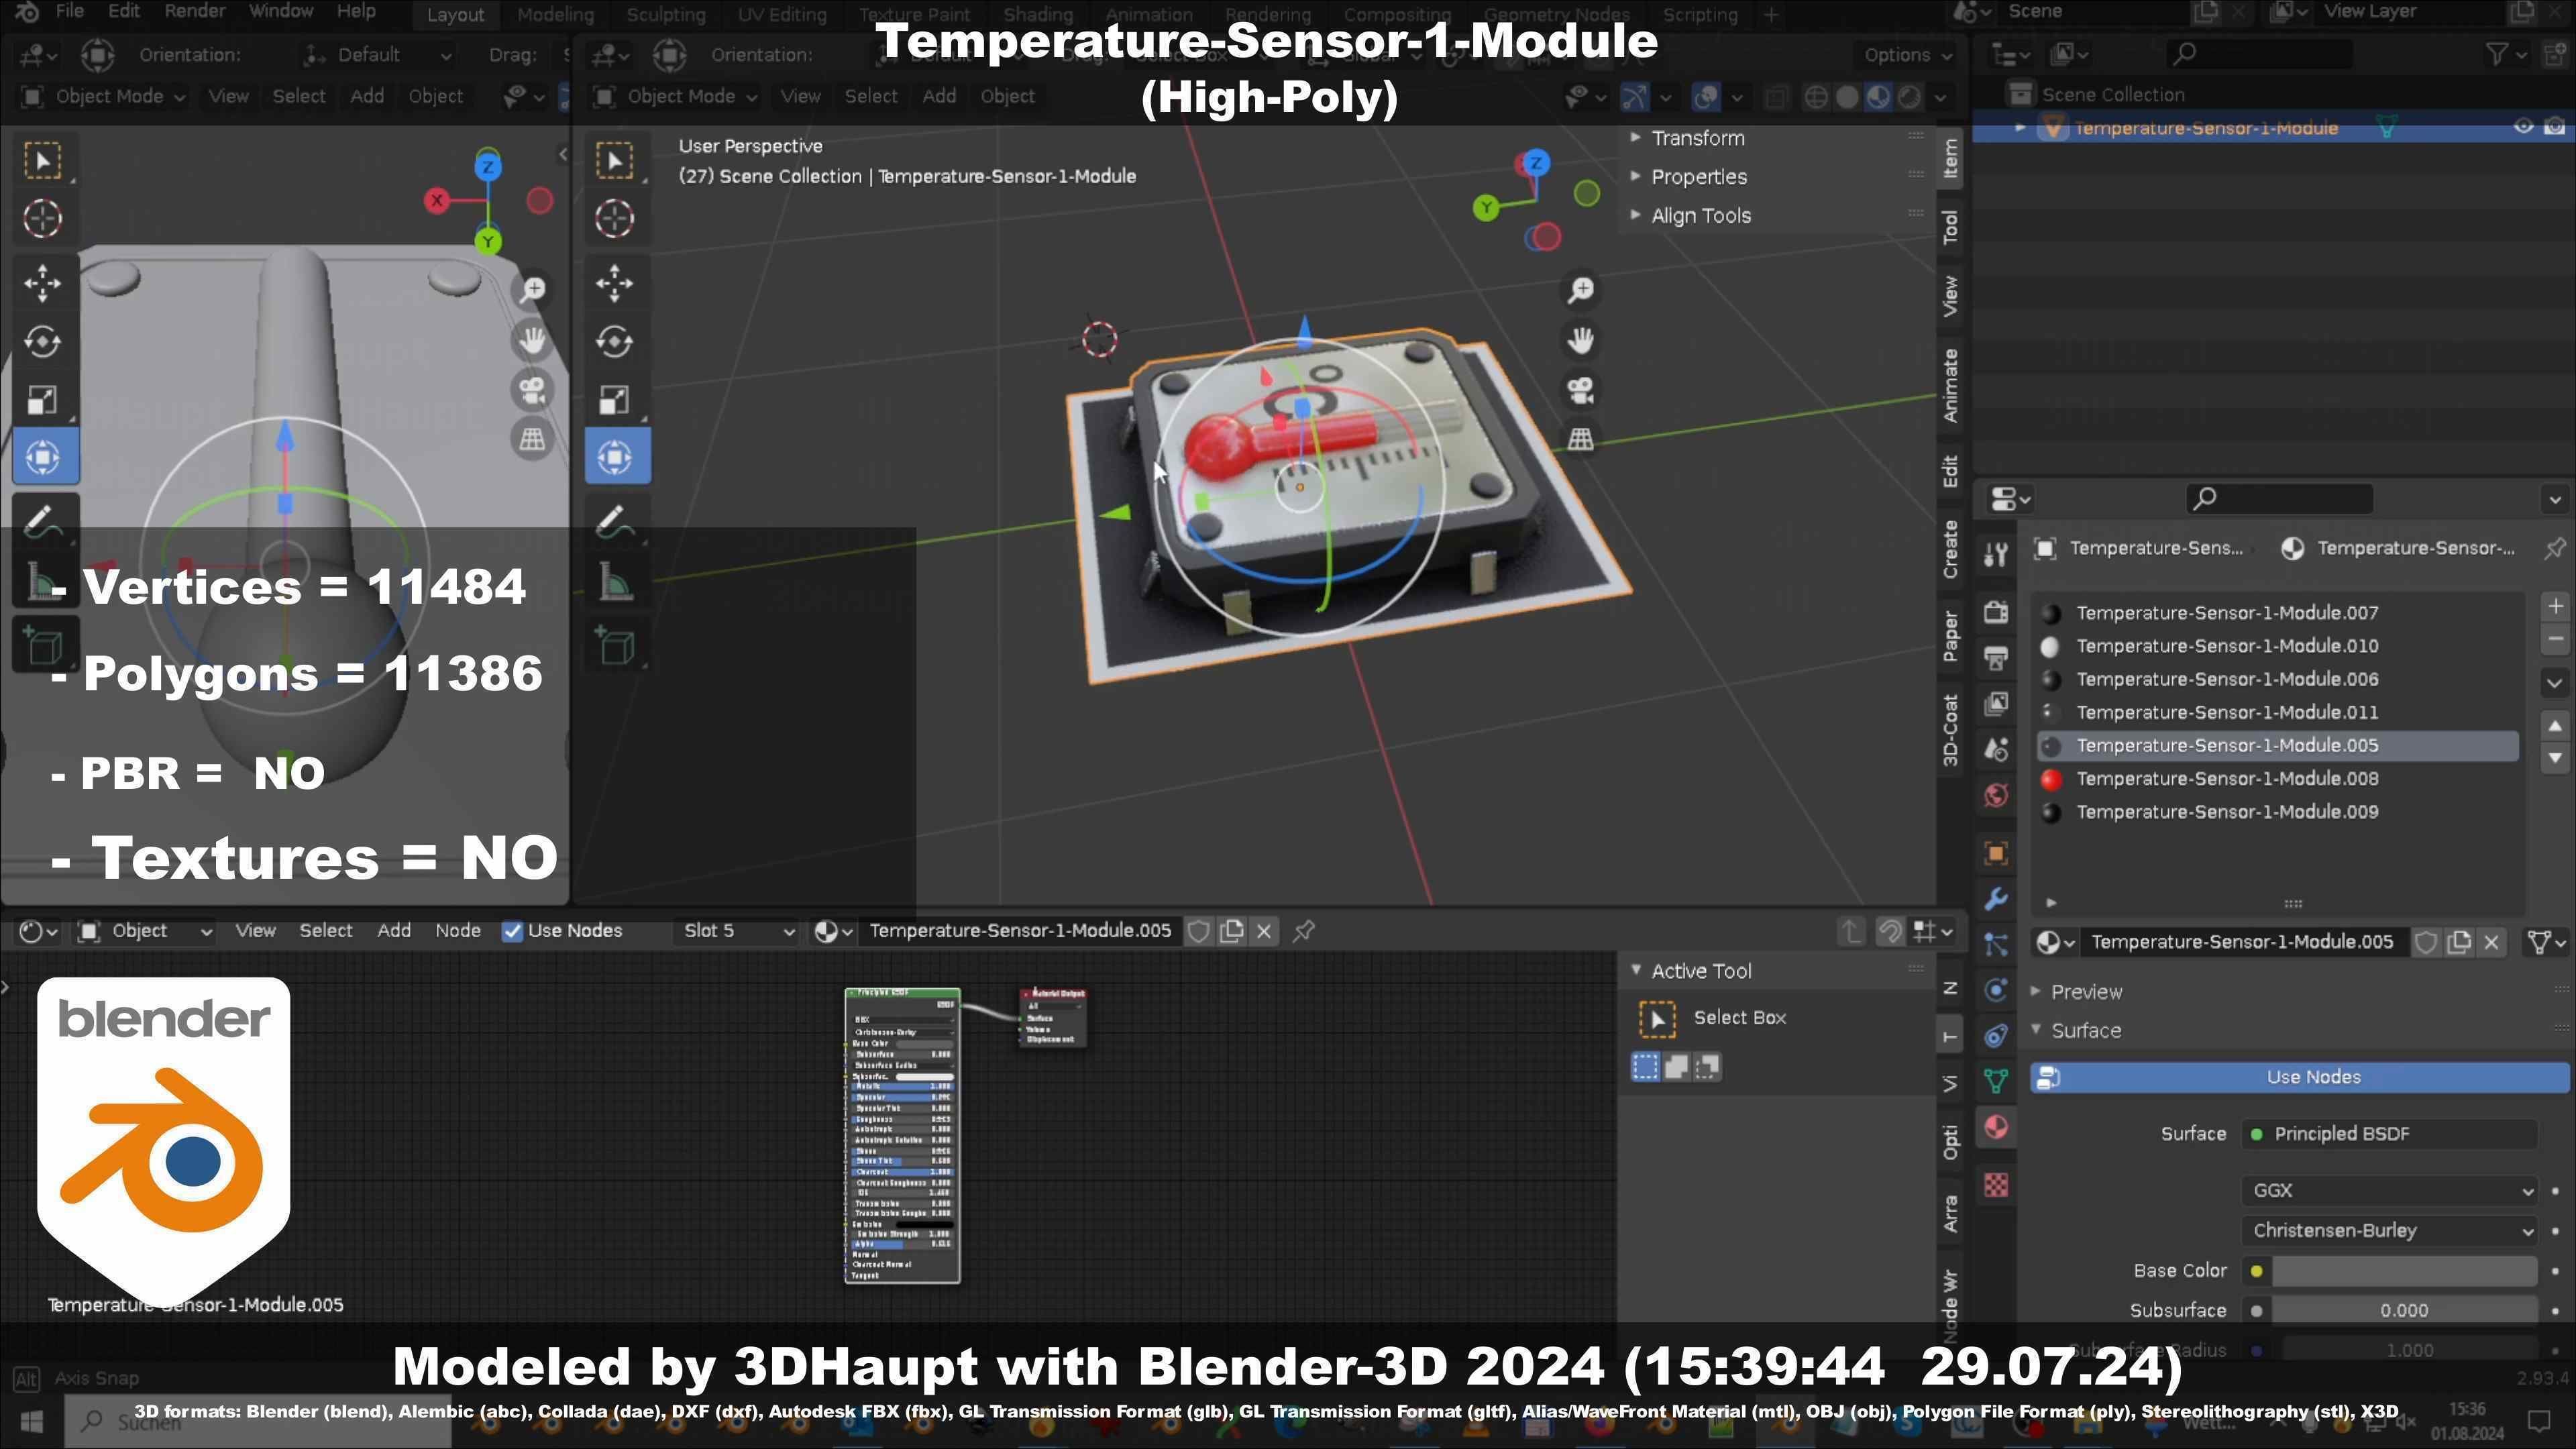
Task: Select the Select Box tool in main viewport toolbar
Action: pyautogui.click(x=615, y=161)
